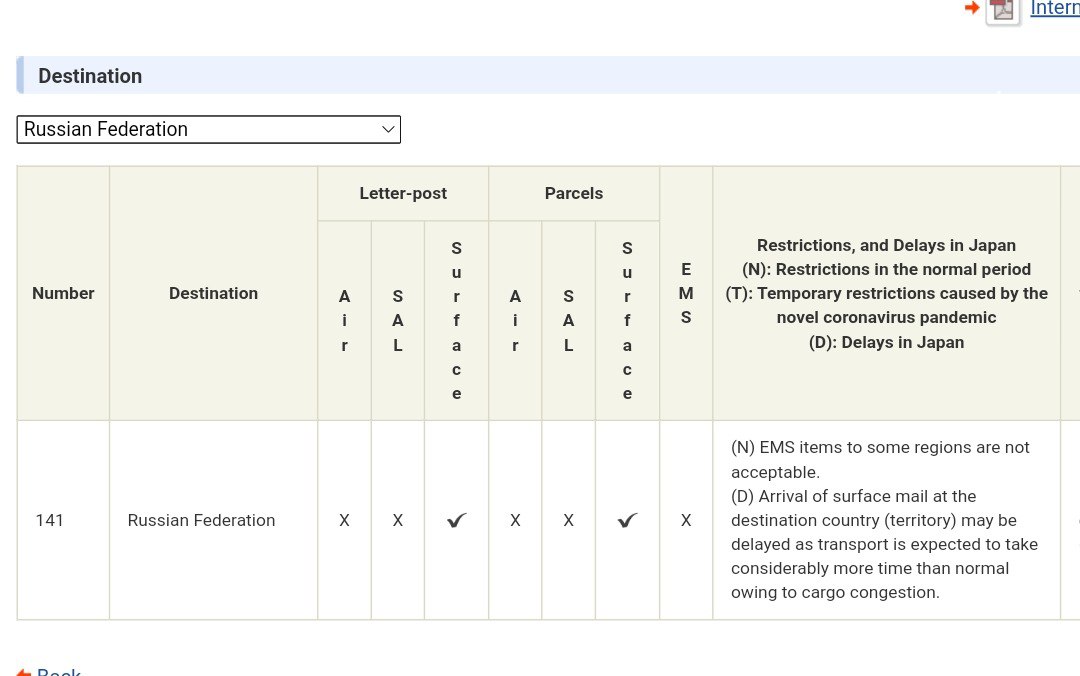Click the Restrictions and Delays in Japan header
The width and height of the screenshot is (1080, 676).
click(886, 294)
